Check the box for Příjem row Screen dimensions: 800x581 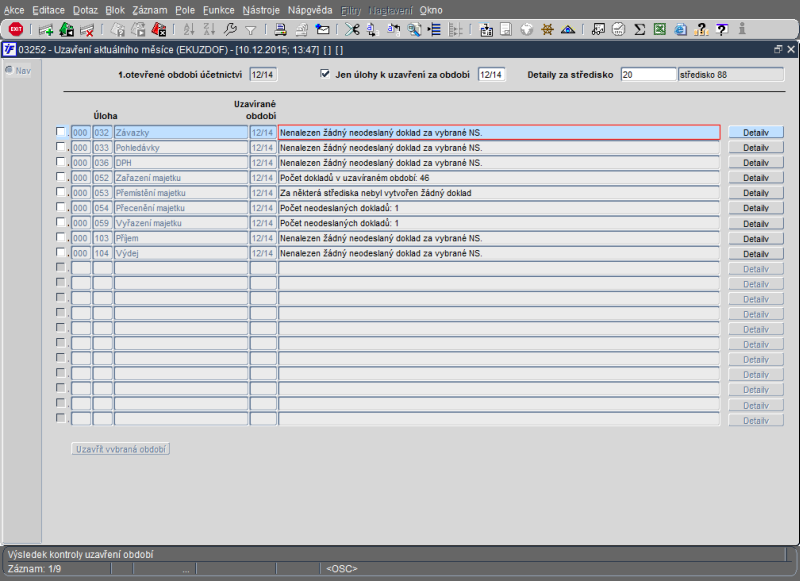[x=61, y=238]
